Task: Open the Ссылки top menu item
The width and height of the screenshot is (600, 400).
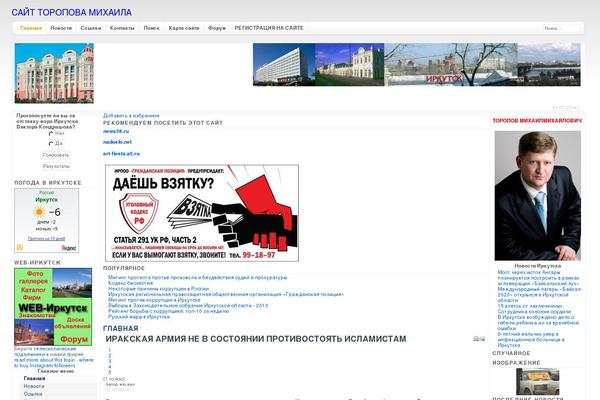Action: (91, 28)
